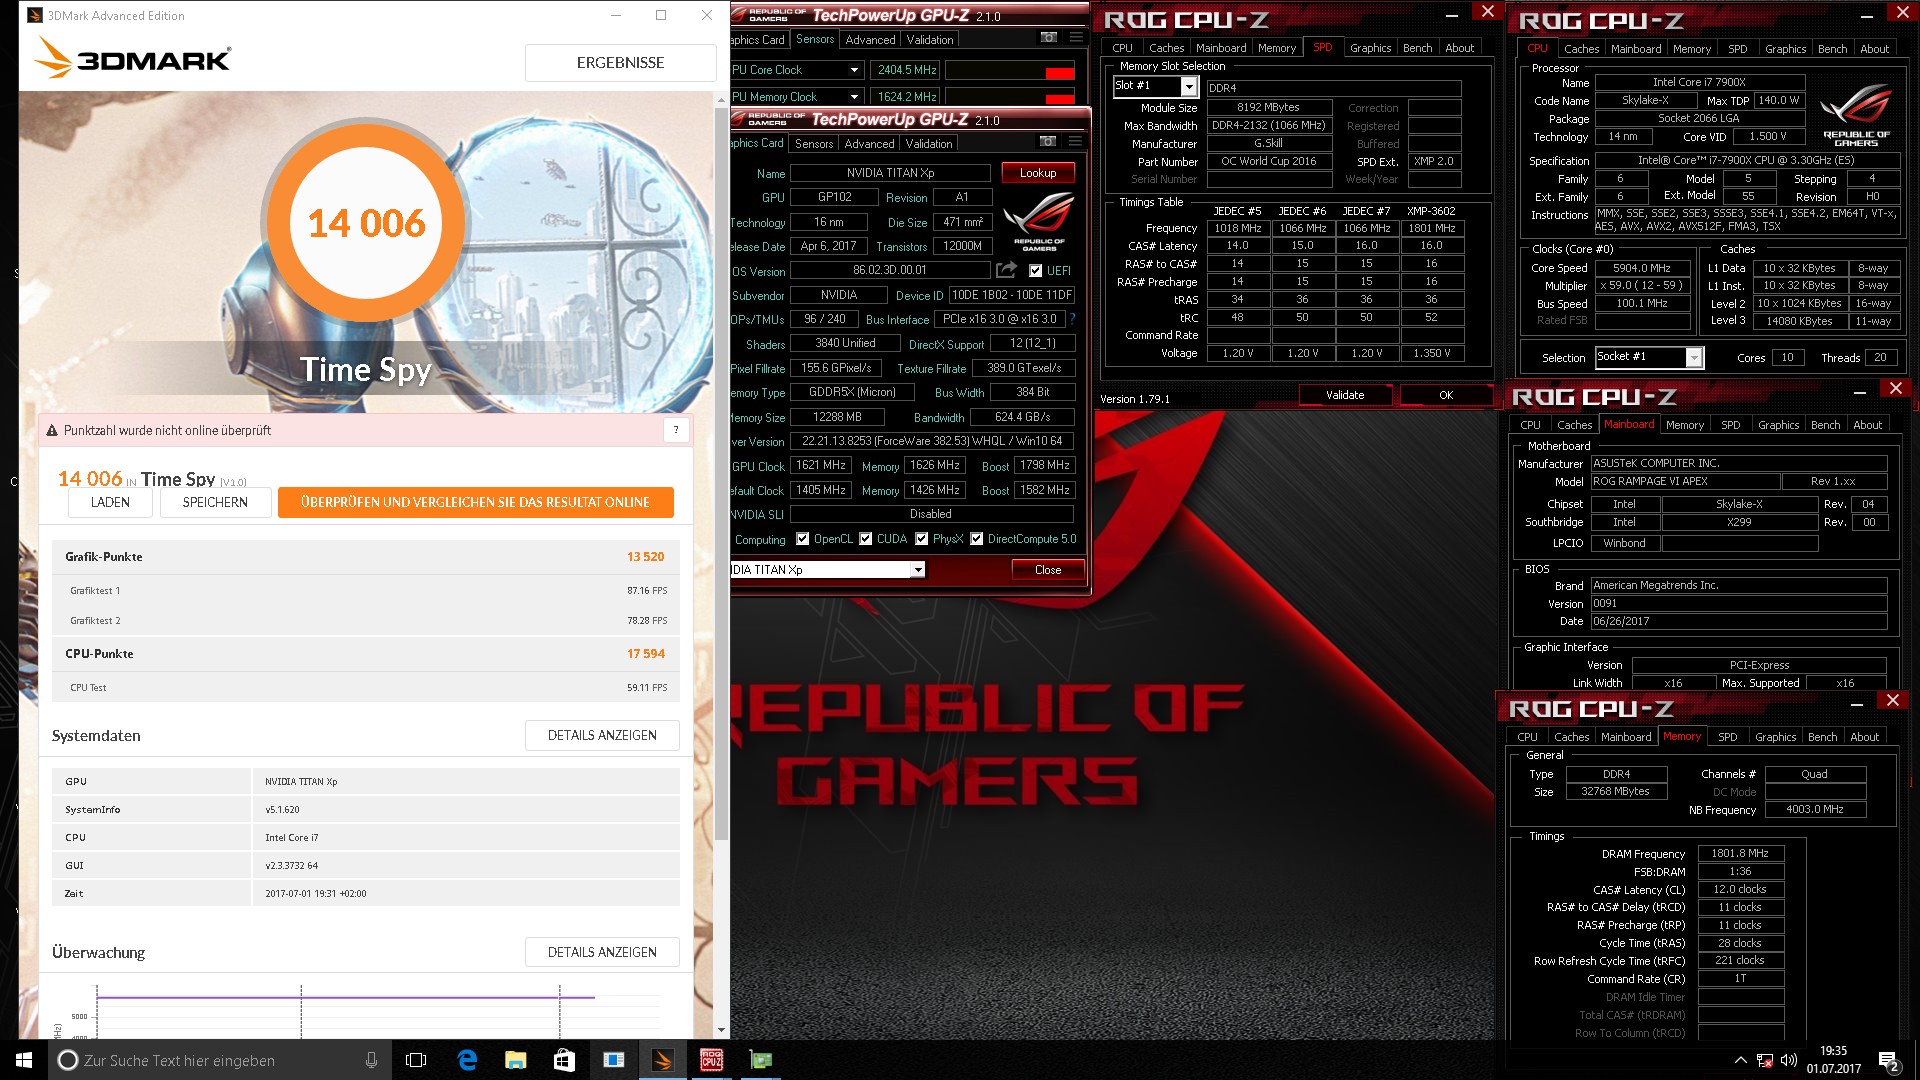Click DETAILS ANZEIGEN next to Systemdaten
This screenshot has width=1920, height=1080.
pyautogui.click(x=602, y=735)
